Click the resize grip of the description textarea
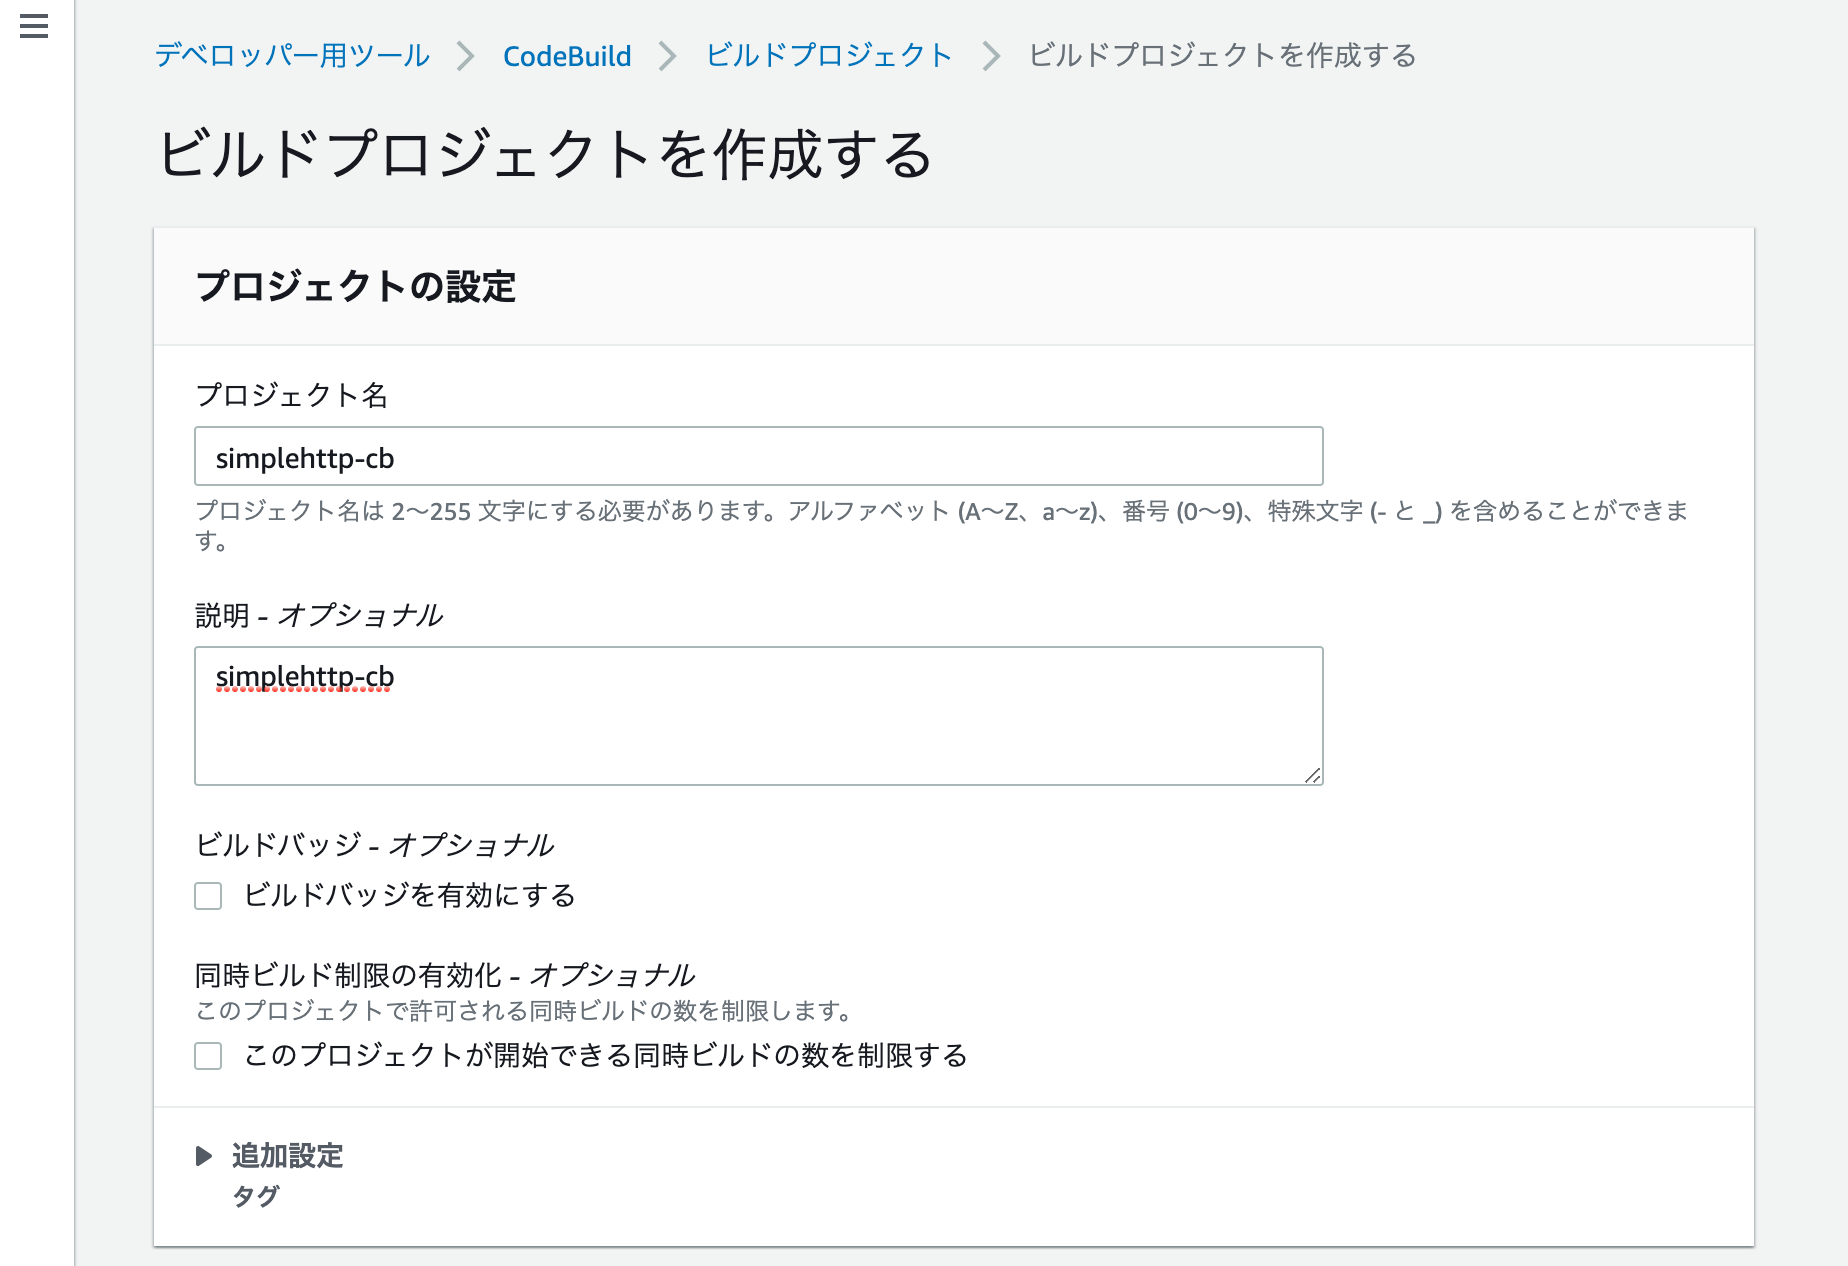 (x=1314, y=775)
